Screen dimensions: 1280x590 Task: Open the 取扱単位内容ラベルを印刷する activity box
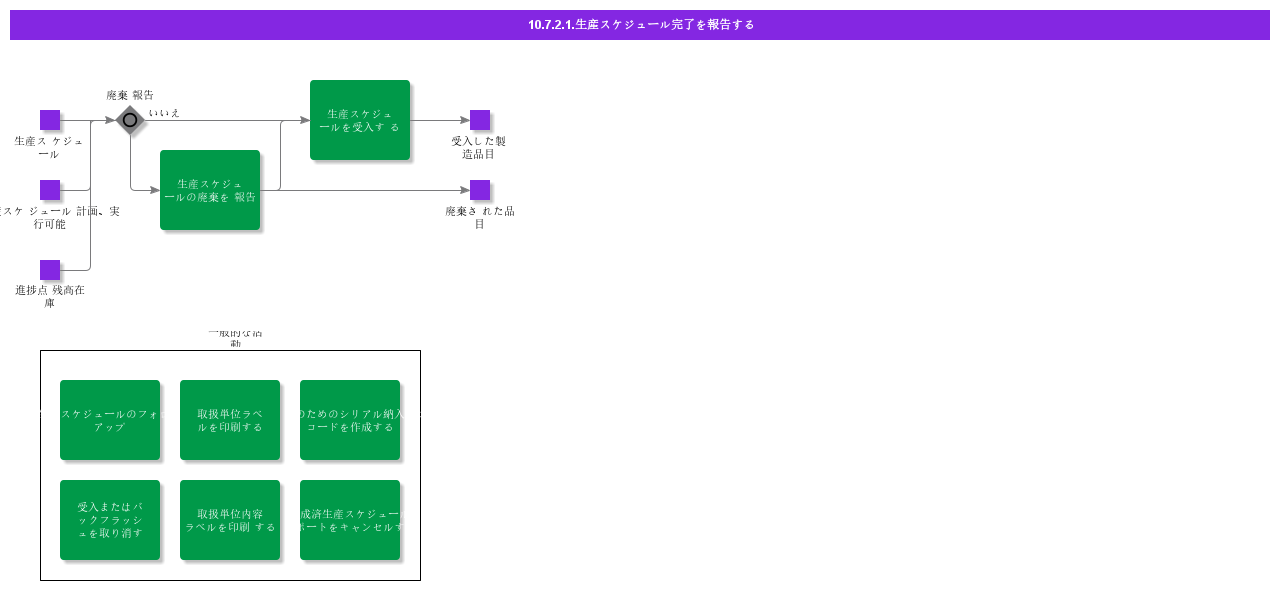[x=230, y=520]
